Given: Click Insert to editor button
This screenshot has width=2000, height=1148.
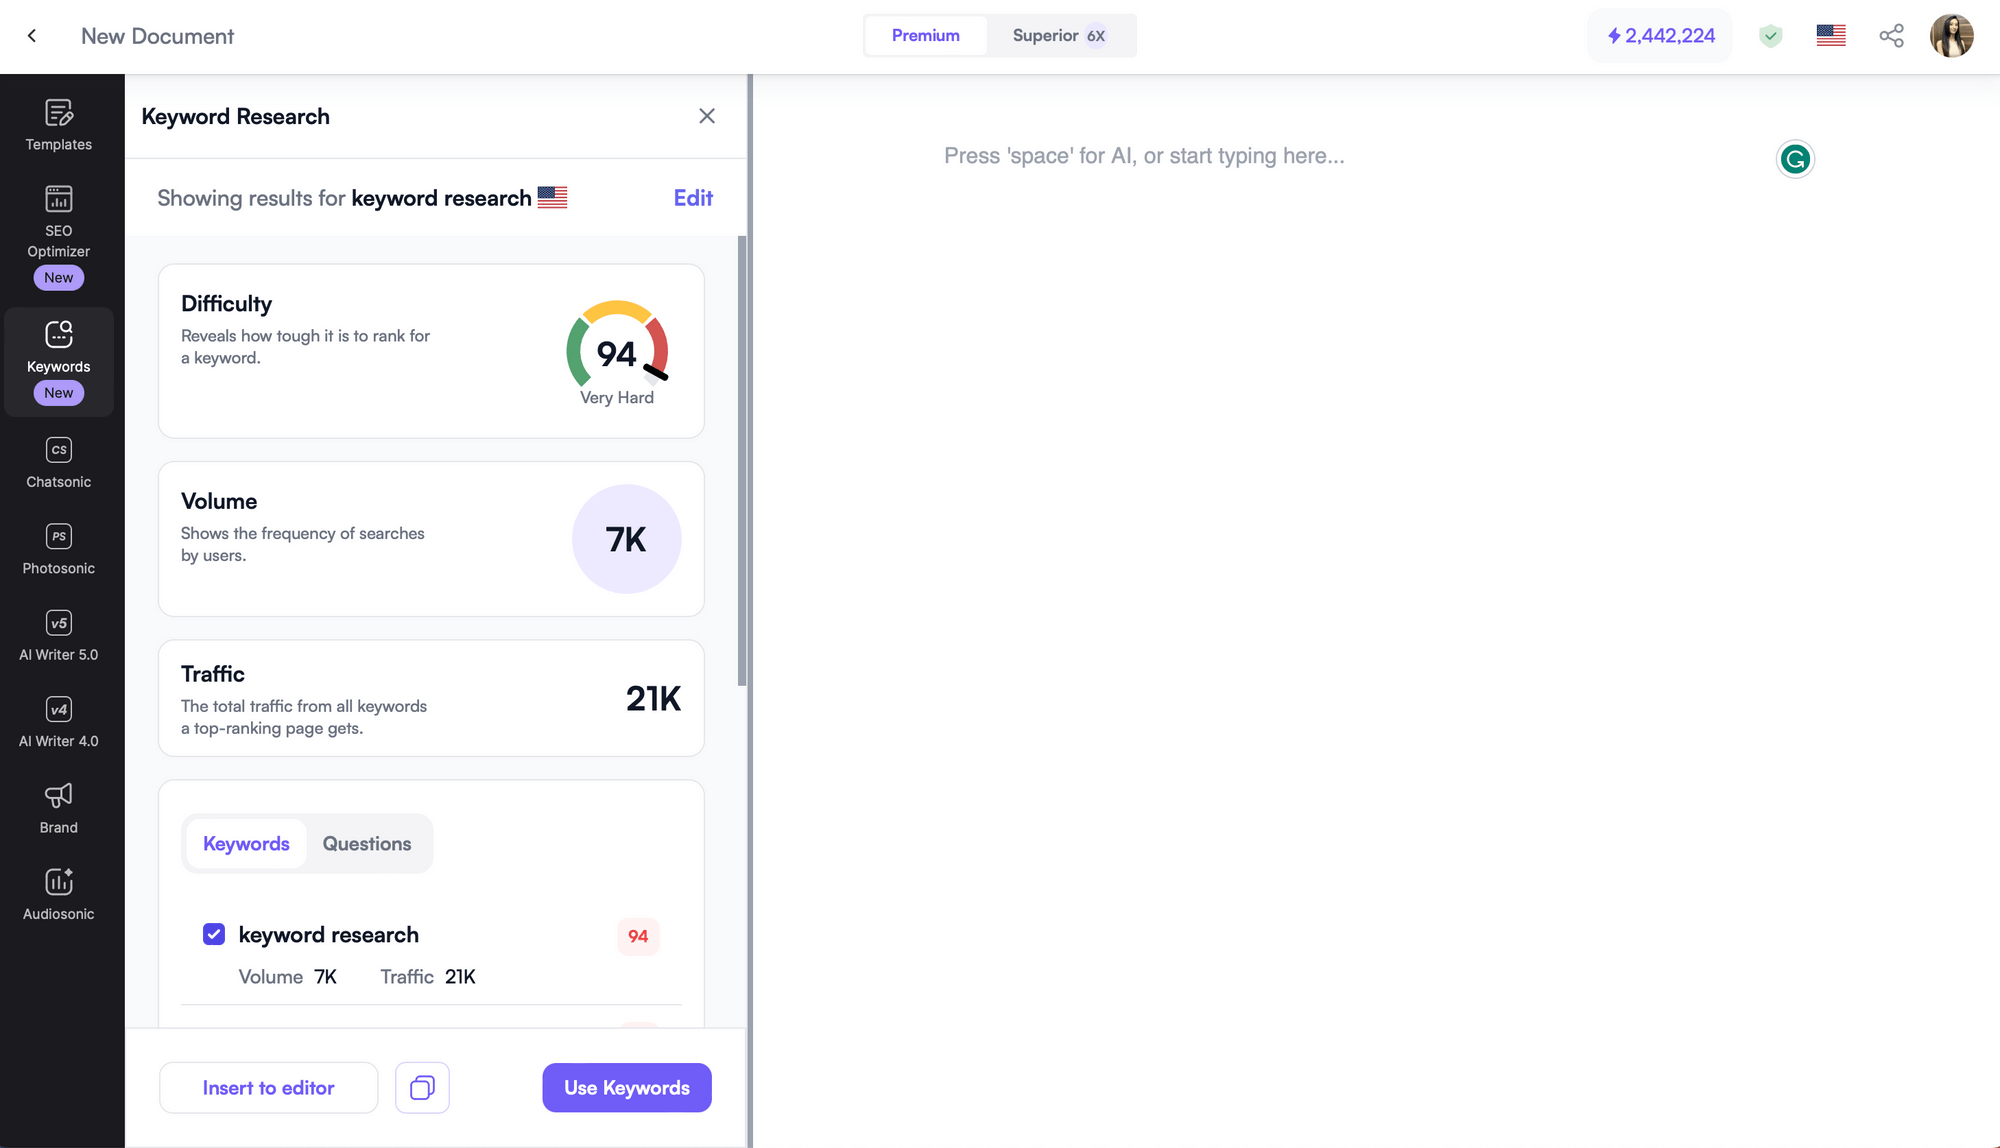Looking at the screenshot, I should [268, 1086].
